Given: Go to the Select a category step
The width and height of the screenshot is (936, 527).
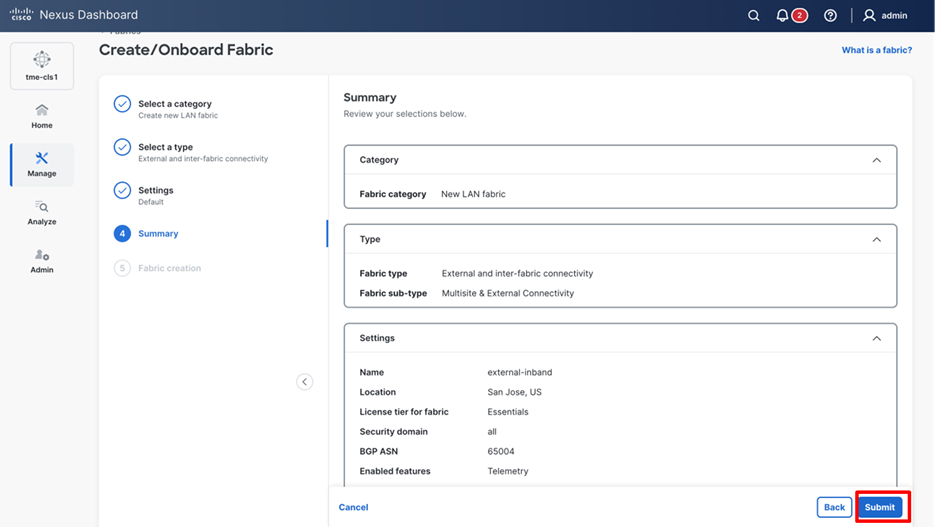Looking at the screenshot, I should pyautogui.click(x=174, y=104).
